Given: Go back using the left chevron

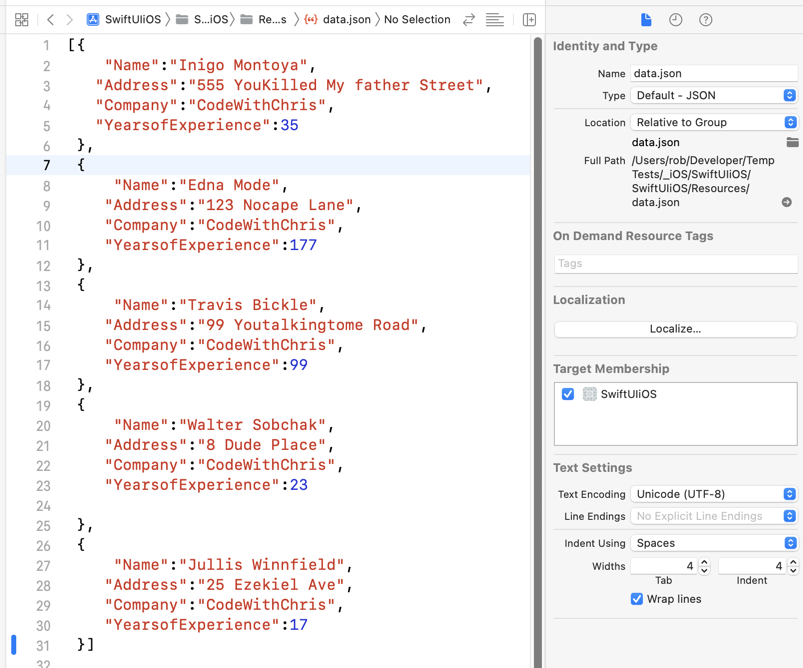Looking at the screenshot, I should [50, 20].
